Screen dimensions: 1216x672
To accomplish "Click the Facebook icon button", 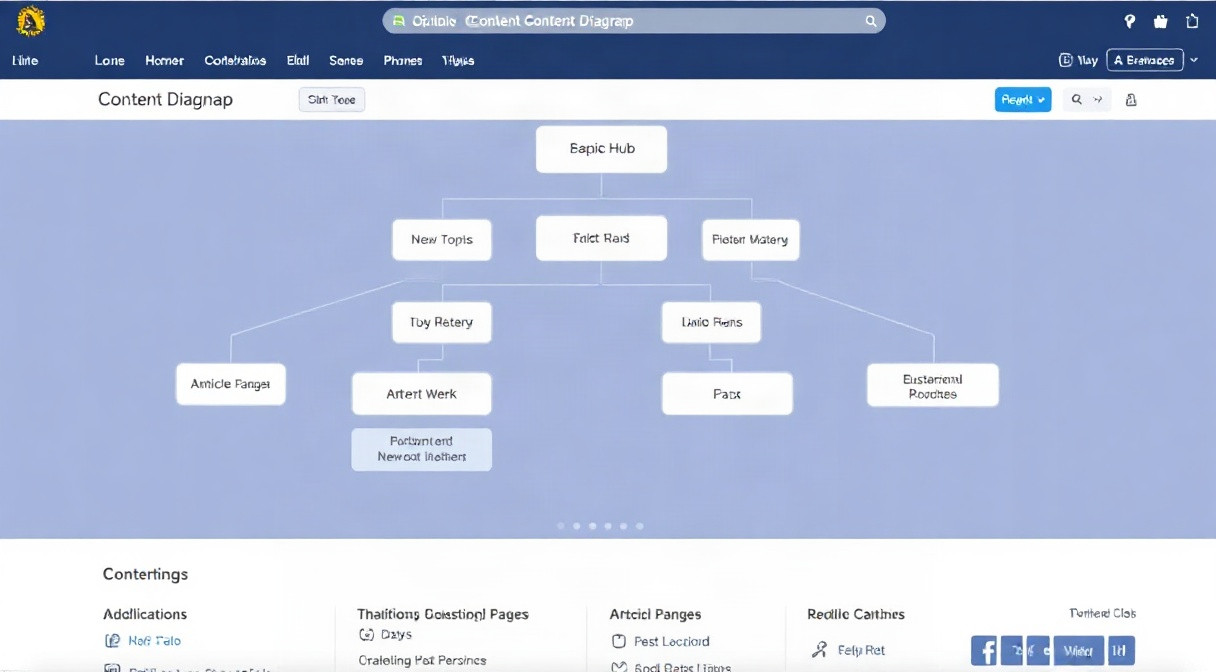I will pos(984,650).
